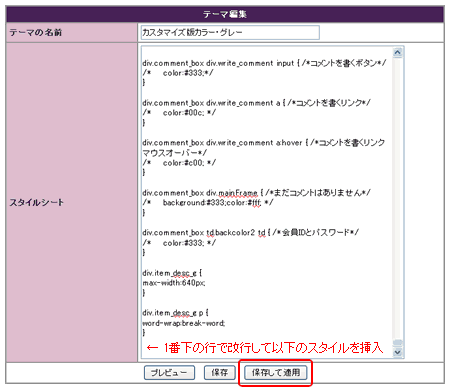
Task: Click the 'マウスオーバー*/' comment line
Action: click(175, 153)
